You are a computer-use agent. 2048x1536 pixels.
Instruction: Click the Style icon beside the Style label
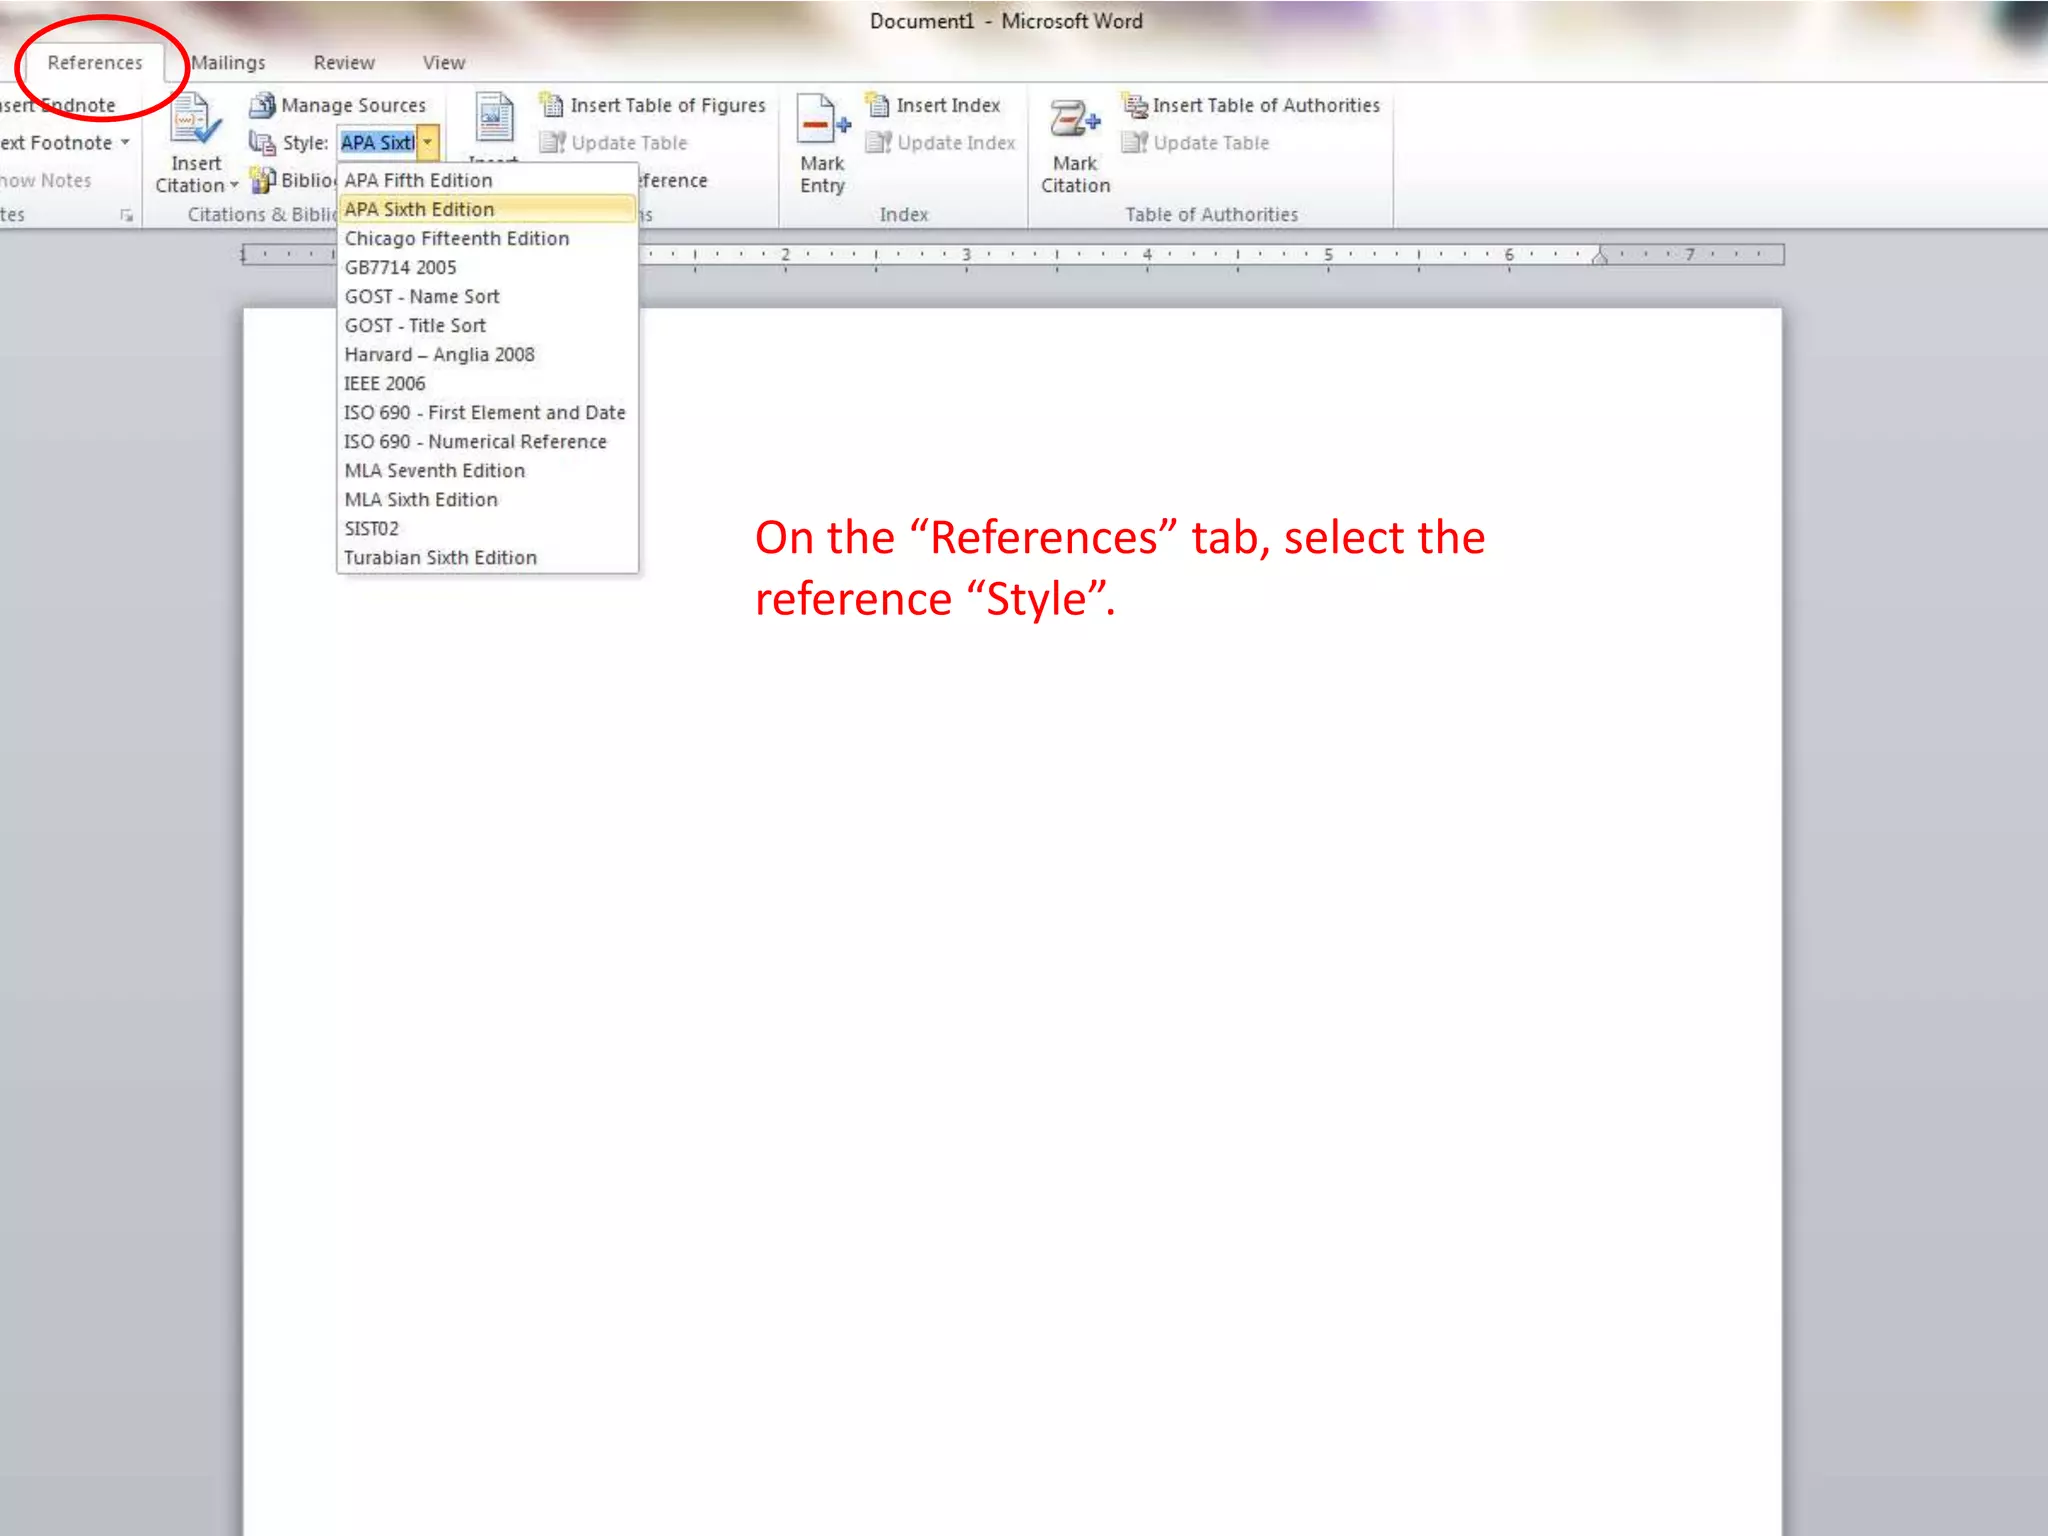[x=262, y=143]
